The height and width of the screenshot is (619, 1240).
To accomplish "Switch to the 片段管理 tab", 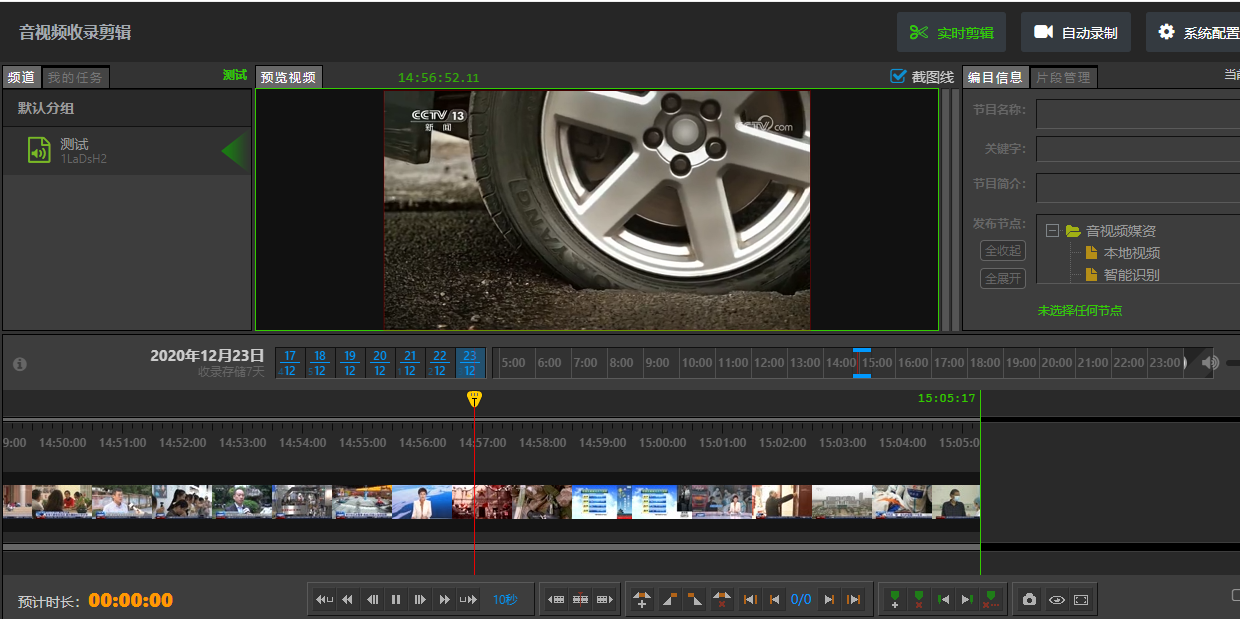I will tap(1063, 78).
